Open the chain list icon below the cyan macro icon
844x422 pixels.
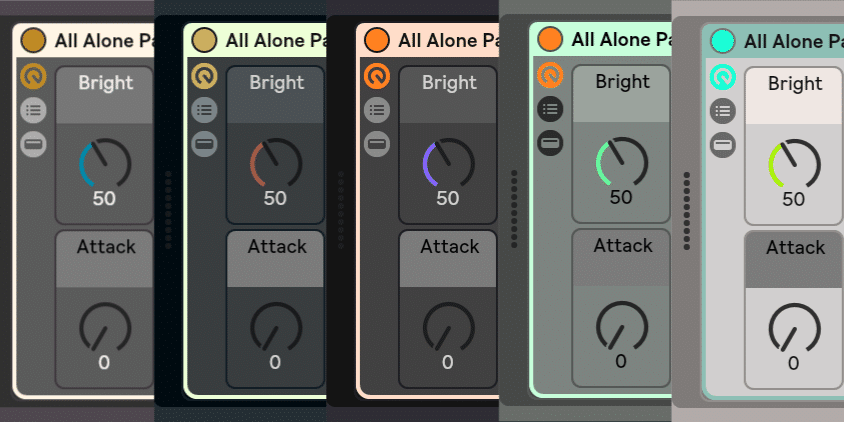click(722, 110)
